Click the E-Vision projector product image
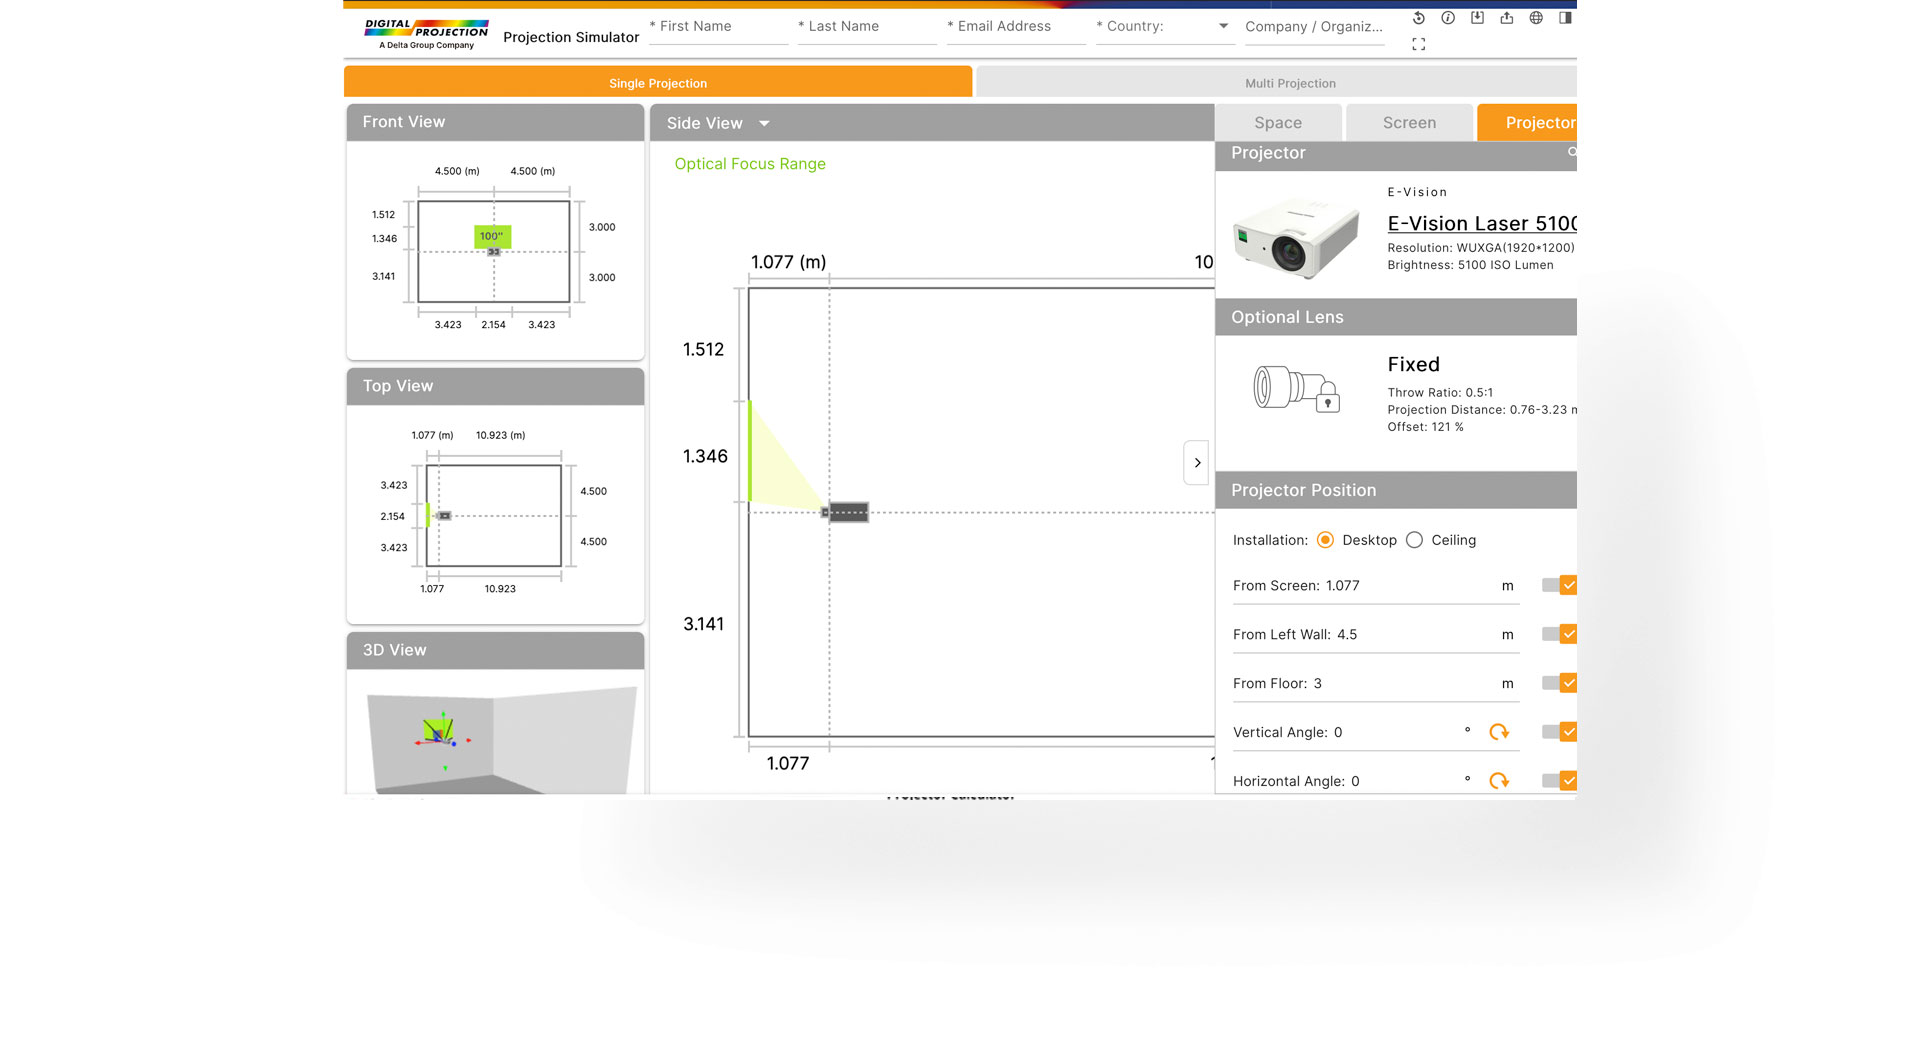The image size is (1920, 1039). pyautogui.click(x=1296, y=236)
